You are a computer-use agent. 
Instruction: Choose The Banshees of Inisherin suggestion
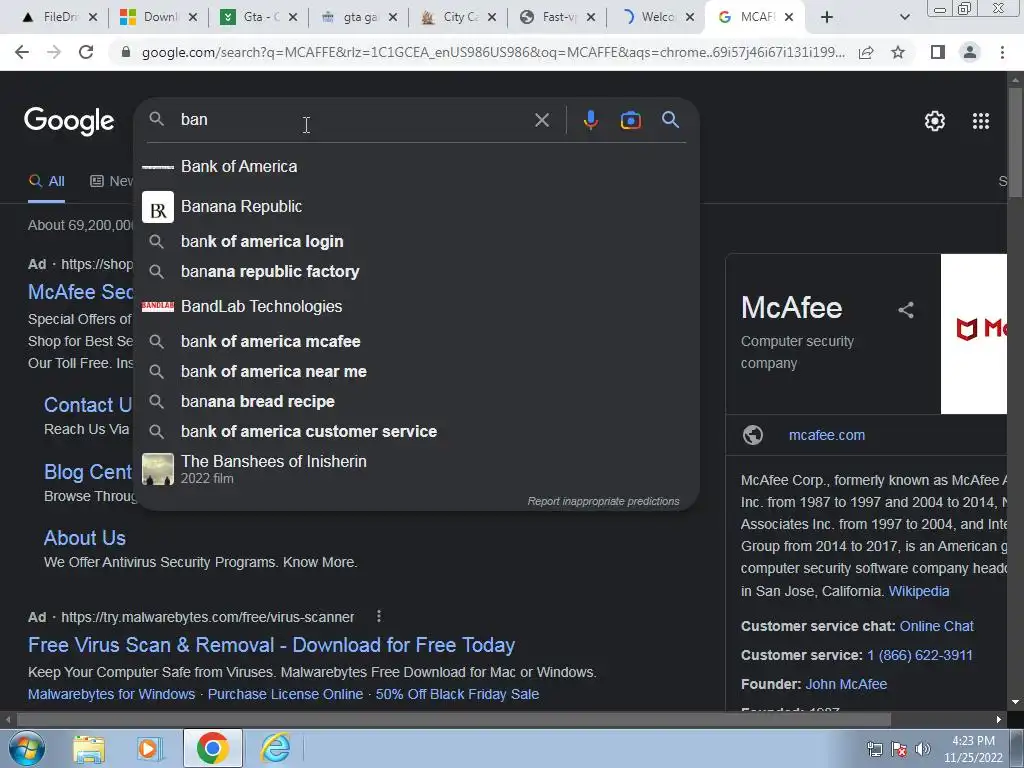(x=416, y=469)
